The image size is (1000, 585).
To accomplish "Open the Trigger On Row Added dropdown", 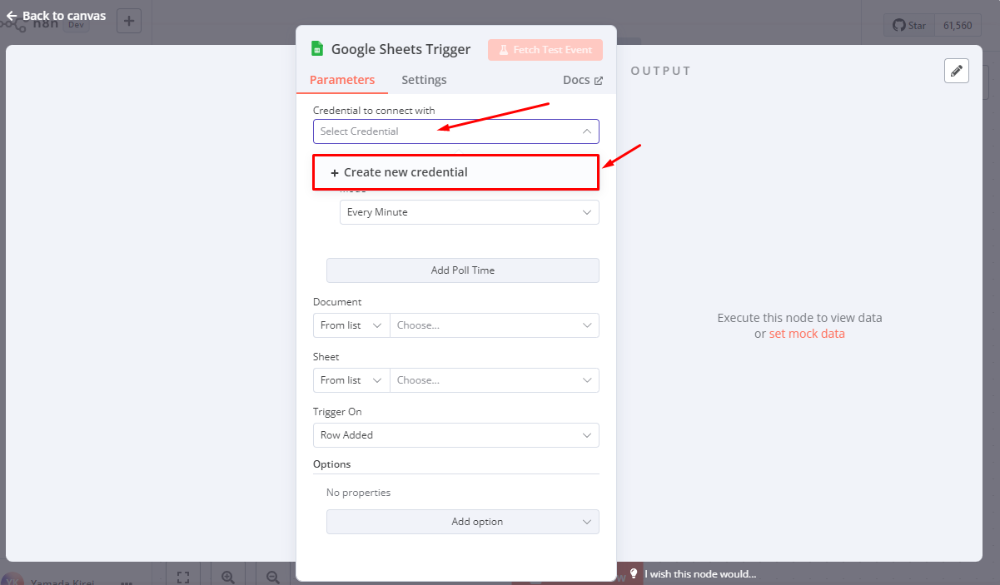I will coord(456,435).
